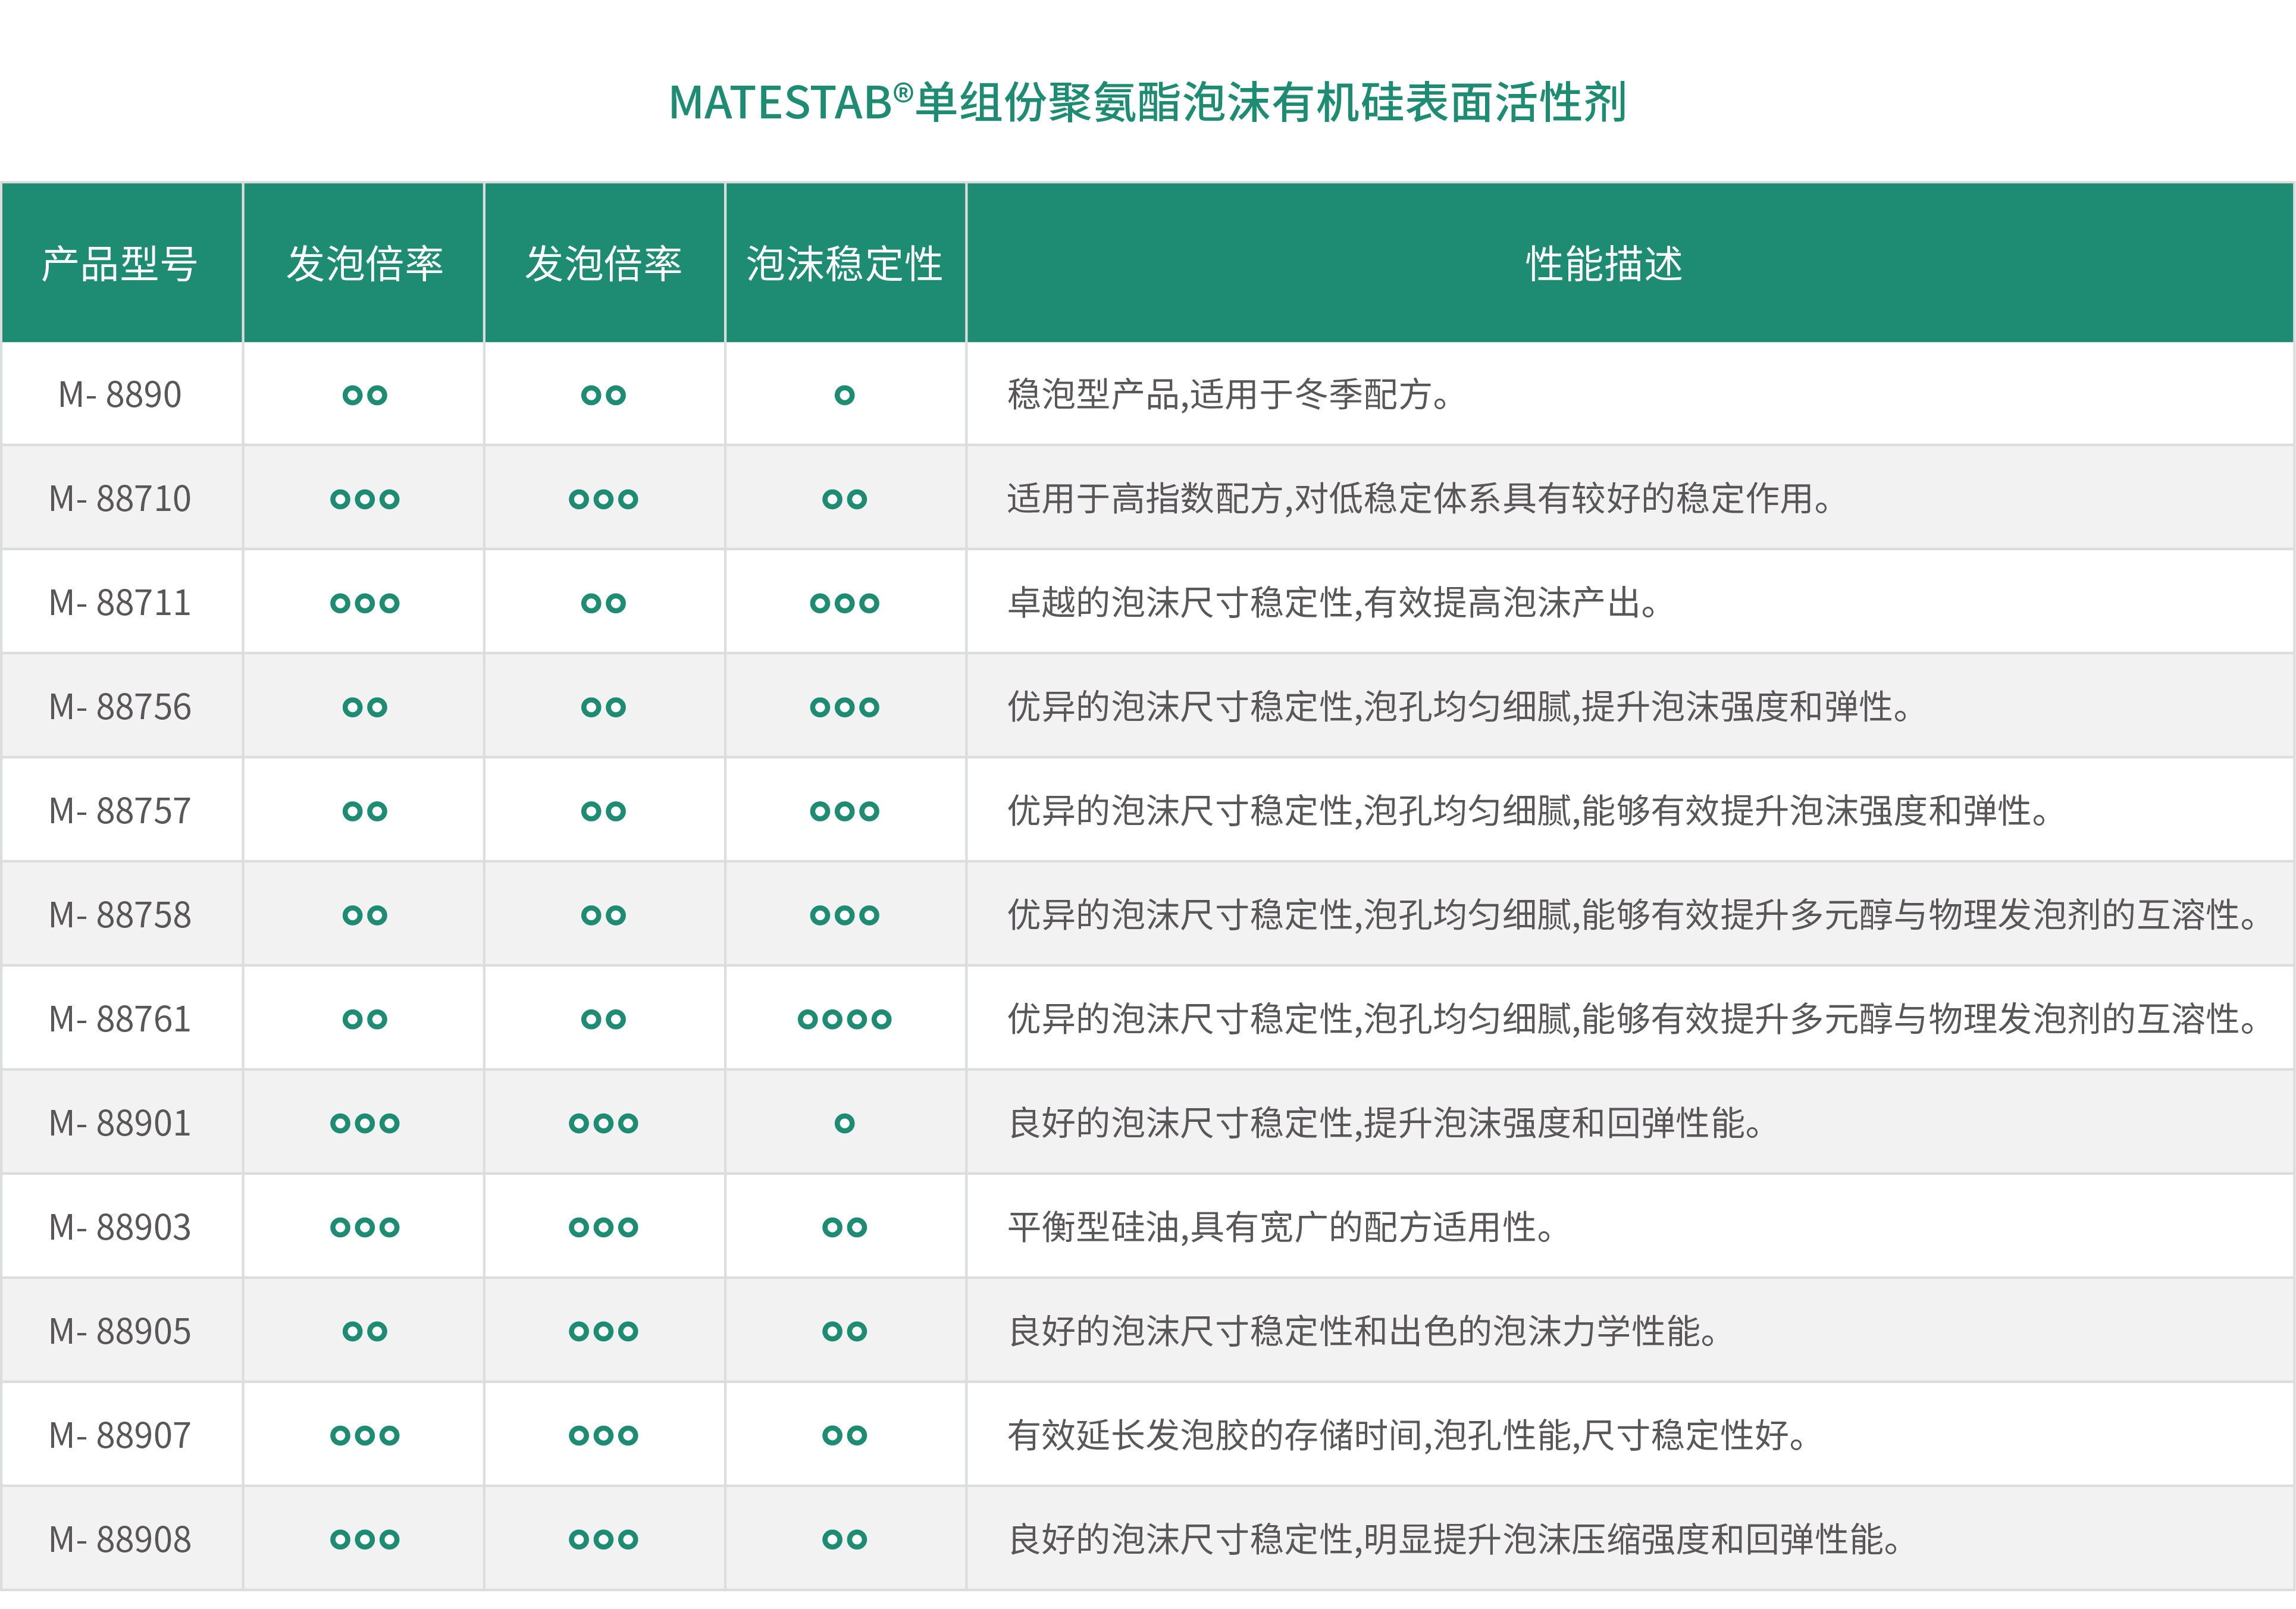The height and width of the screenshot is (1609, 2296).
Task: Click the two-circle stability rating for M-88903
Action: click(x=844, y=1227)
